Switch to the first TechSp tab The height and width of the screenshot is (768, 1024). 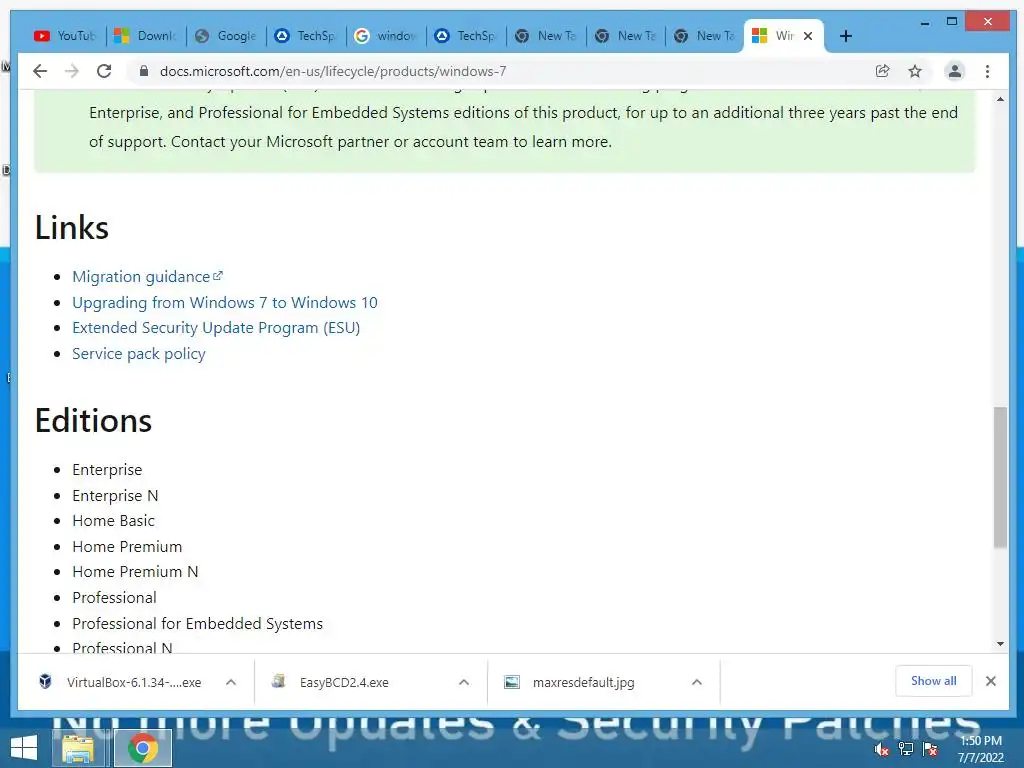[x=306, y=36]
